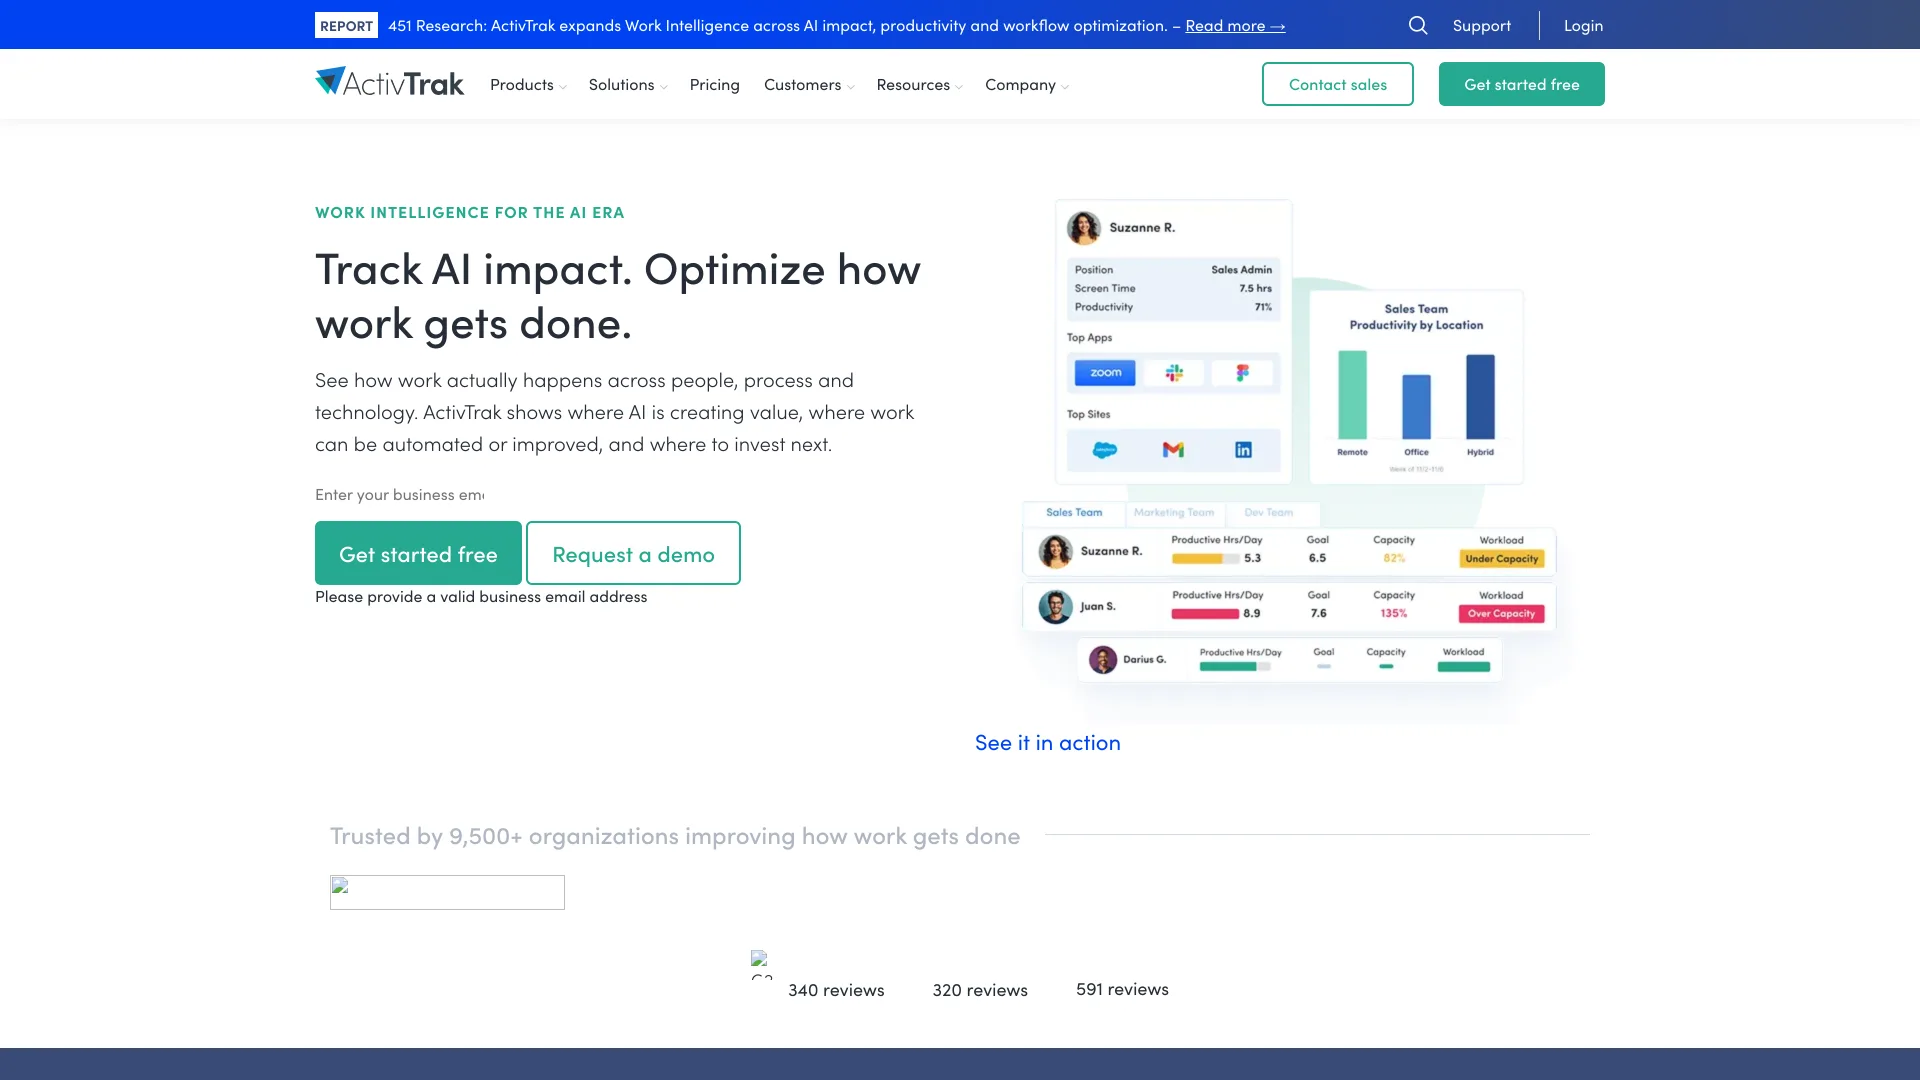Click the ActivTrak logo

(390, 83)
